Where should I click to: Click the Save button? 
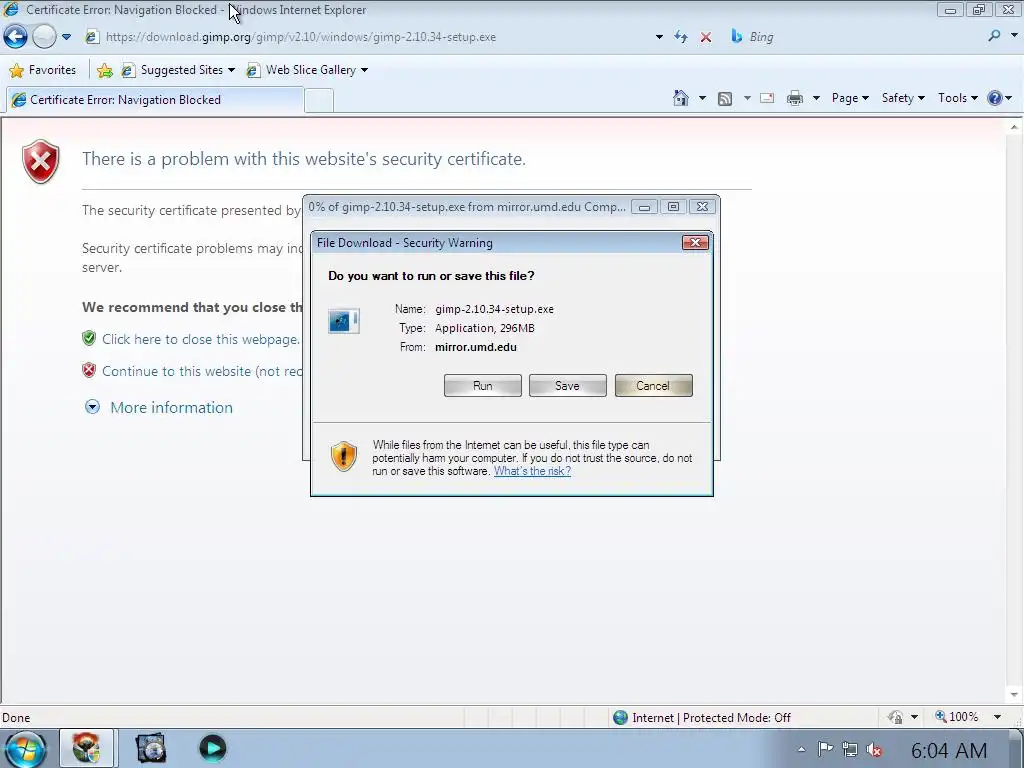[x=568, y=386]
